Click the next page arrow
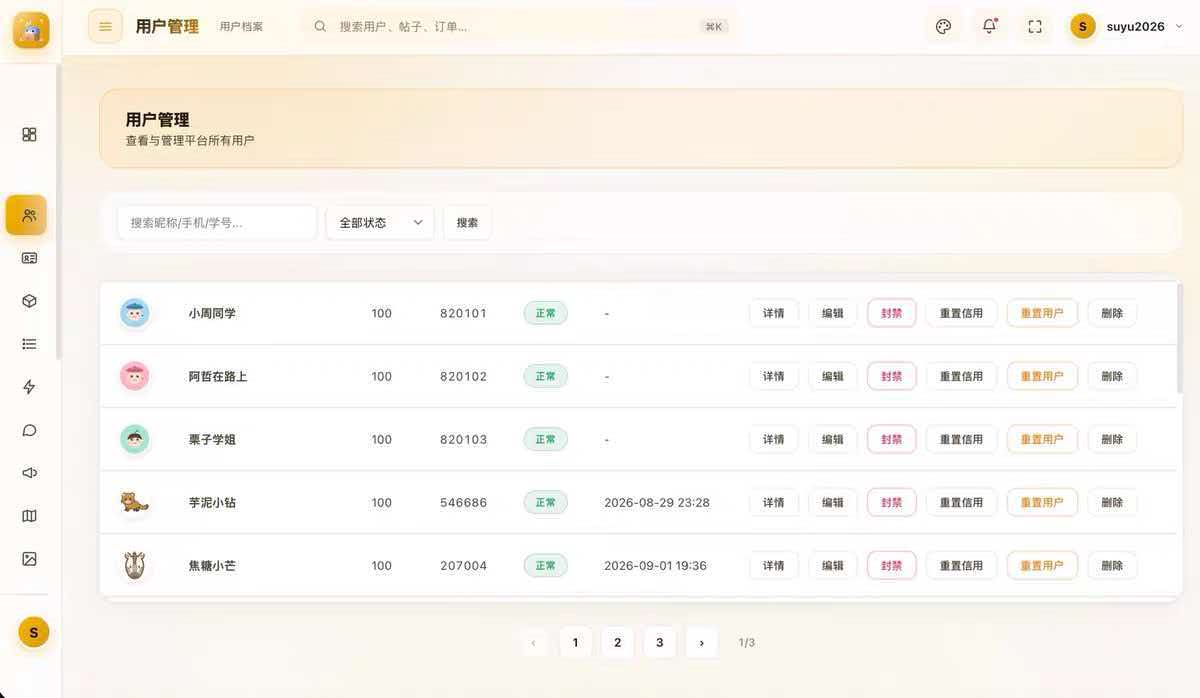The image size is (1200, 698). tap(701, 642)
